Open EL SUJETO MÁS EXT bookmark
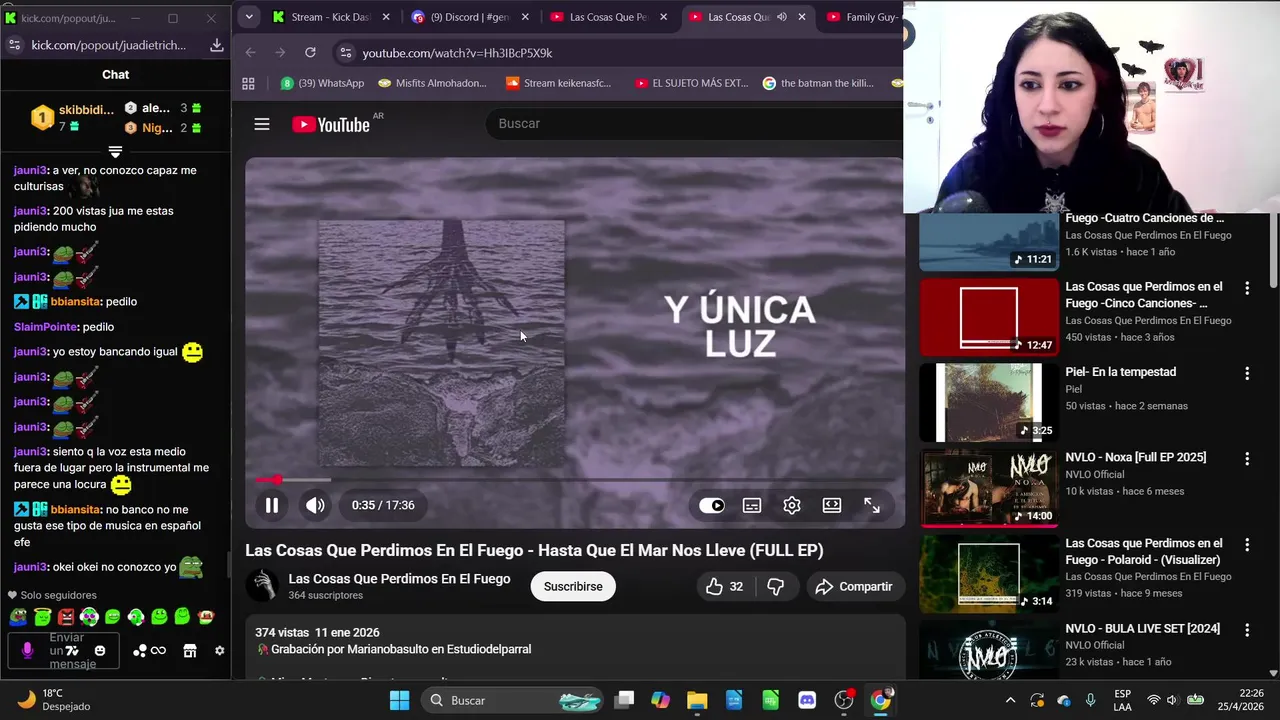The width and height of the screenshot is (1280, 720). click(x=692, y=83)
